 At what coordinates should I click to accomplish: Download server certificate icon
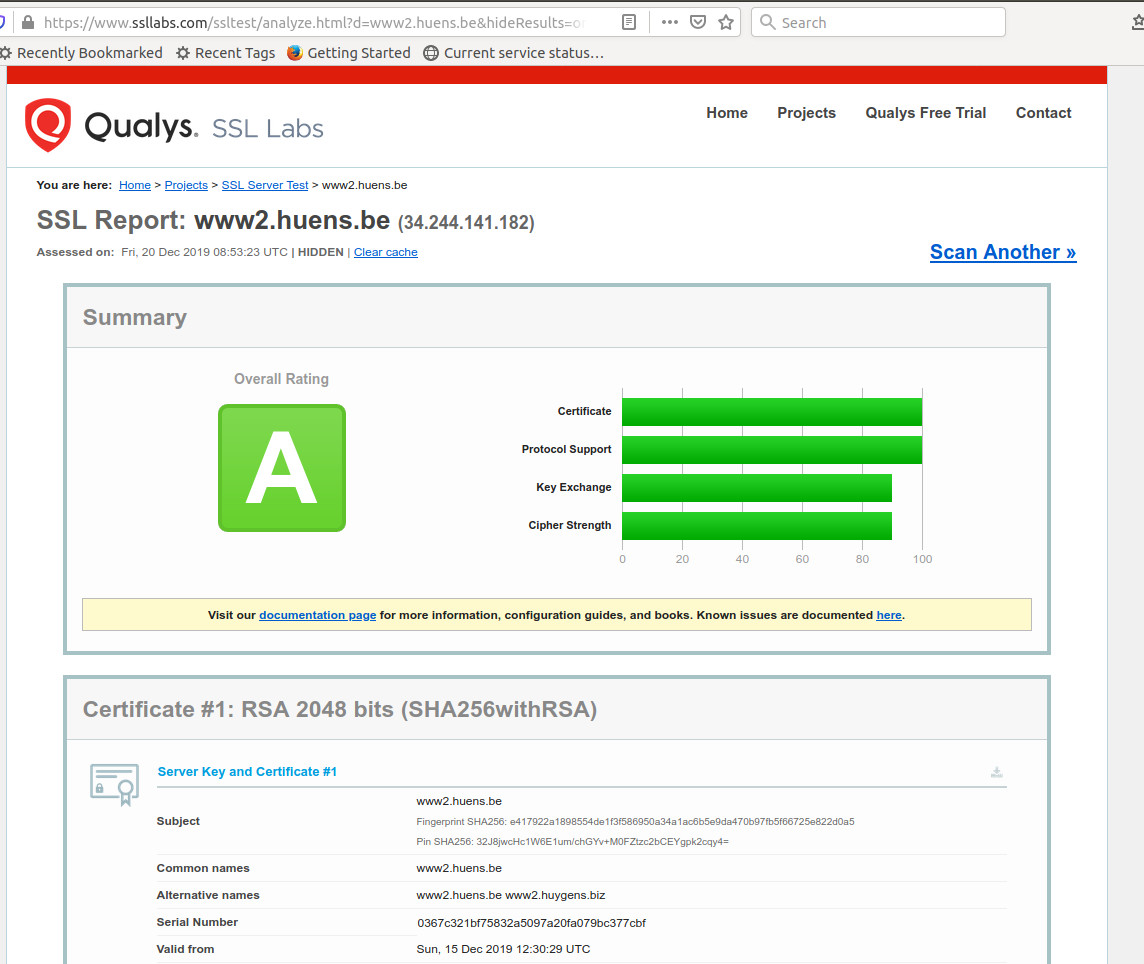(x=997, y=772)
